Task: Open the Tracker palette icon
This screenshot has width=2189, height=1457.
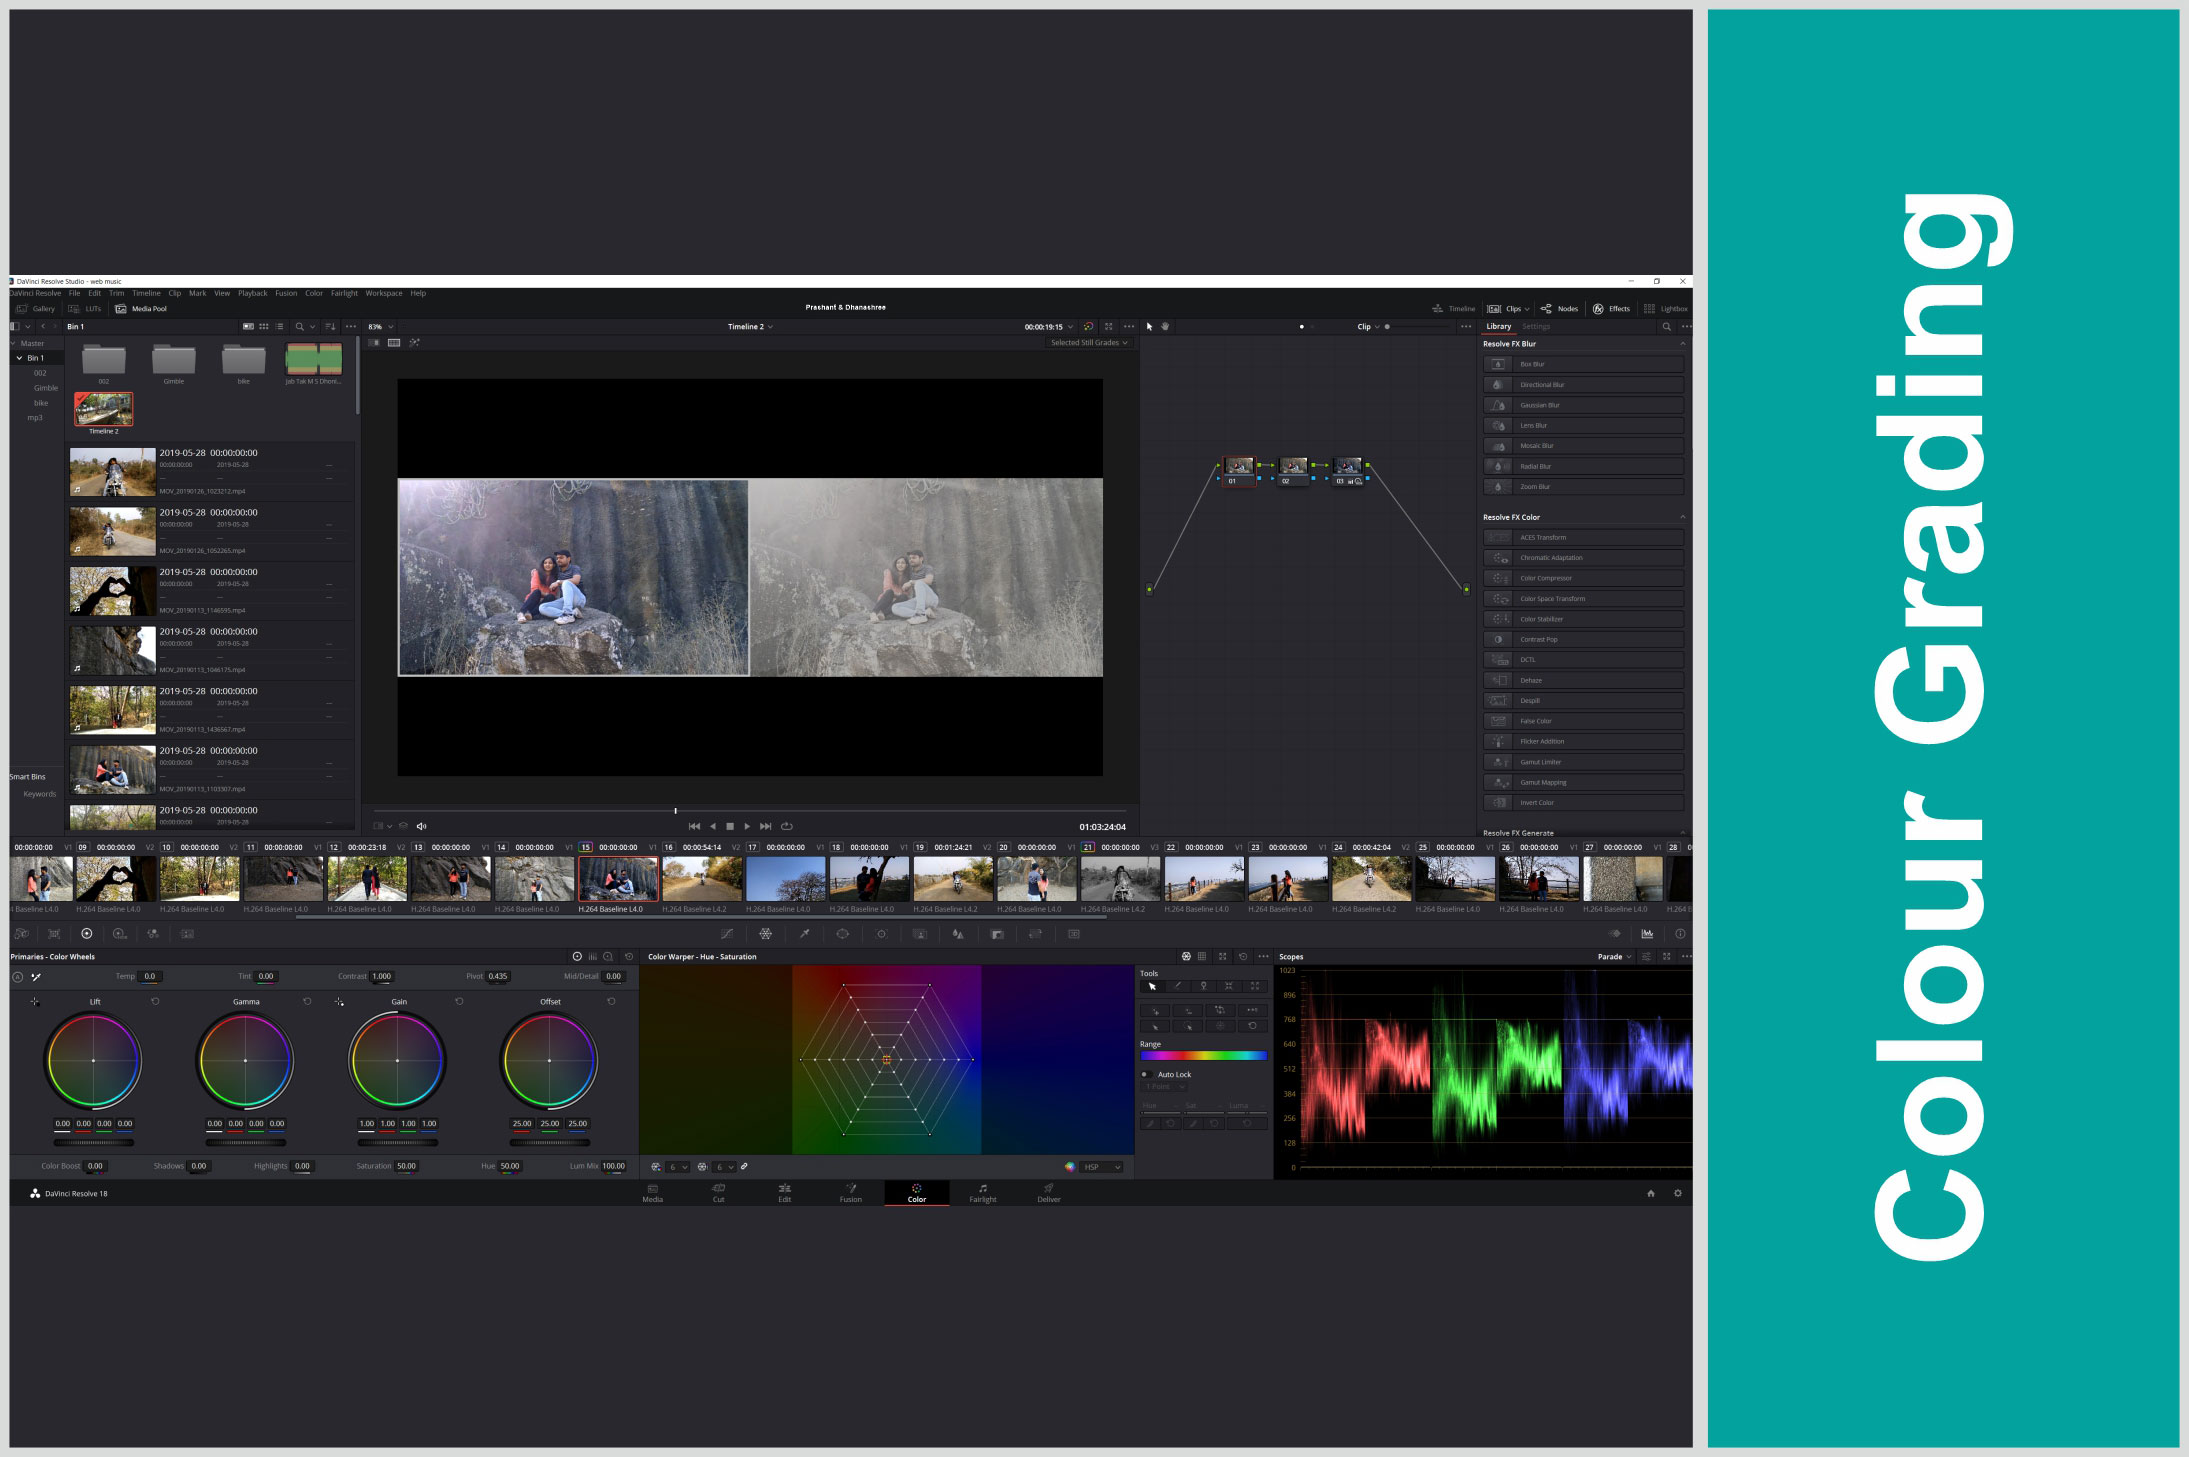Action: coord(881,934)
